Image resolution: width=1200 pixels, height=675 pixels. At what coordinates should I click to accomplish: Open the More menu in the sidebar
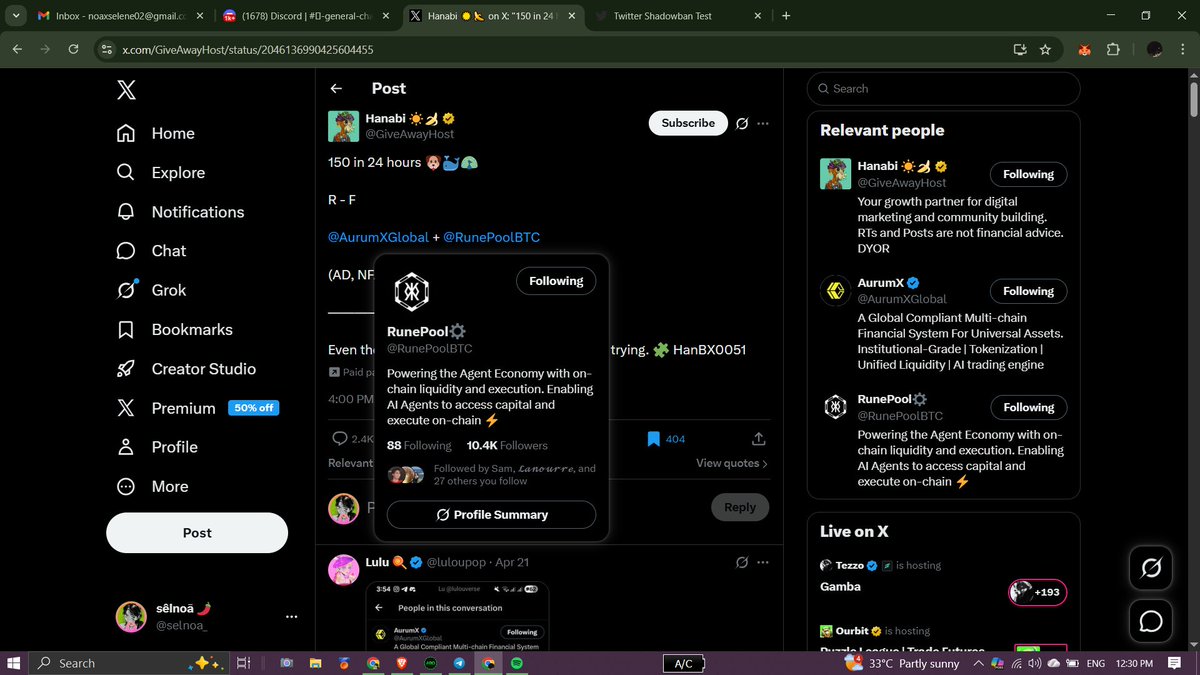click(152, 487)
